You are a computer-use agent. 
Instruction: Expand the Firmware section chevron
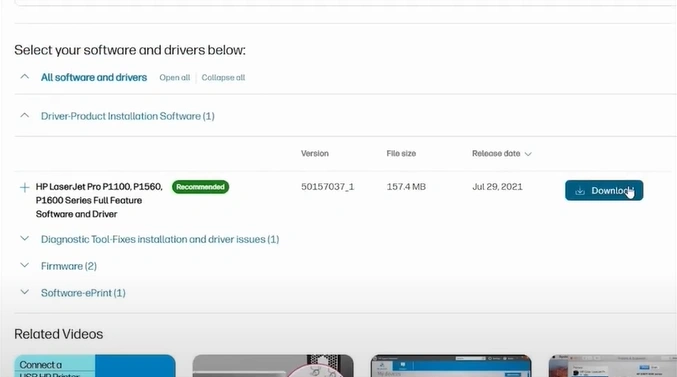(25, 265)
